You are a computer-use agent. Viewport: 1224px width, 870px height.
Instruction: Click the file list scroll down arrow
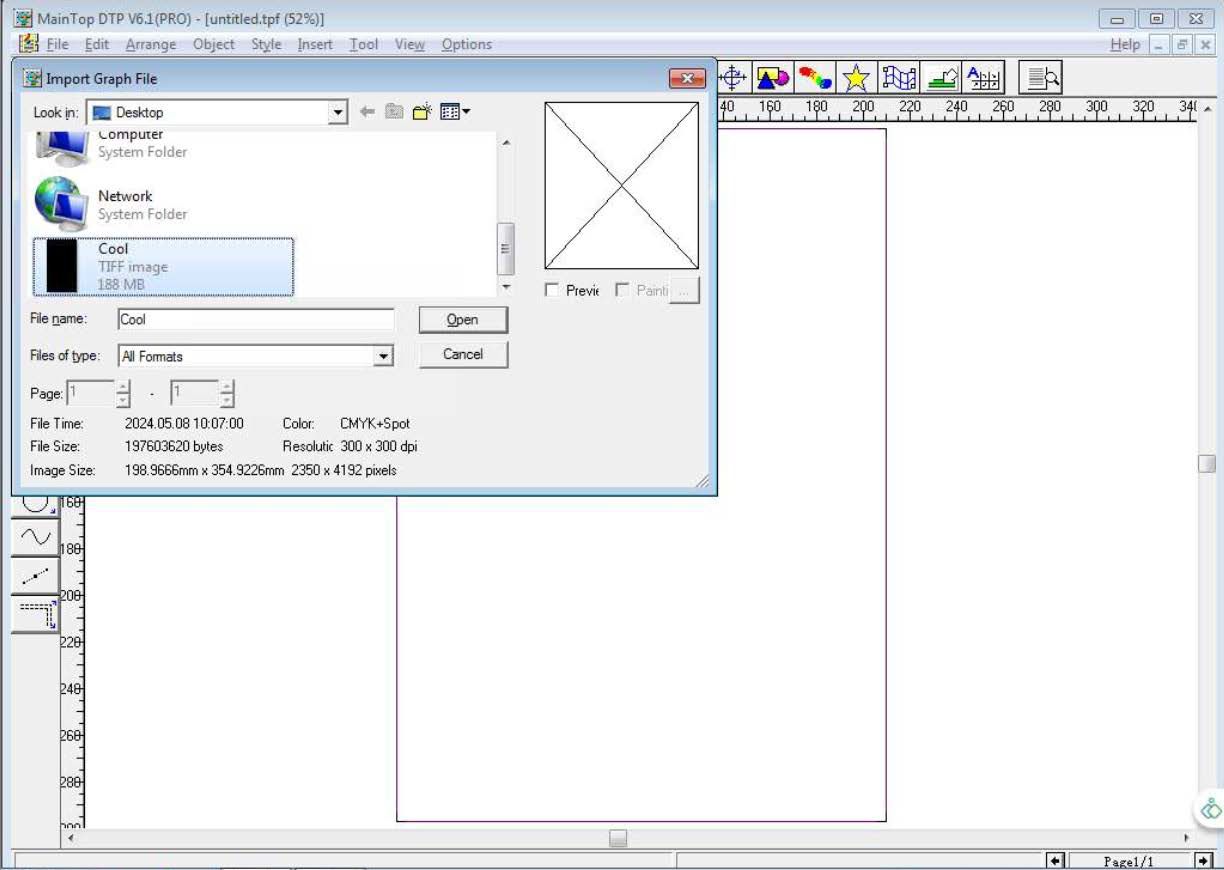point(505,287)
